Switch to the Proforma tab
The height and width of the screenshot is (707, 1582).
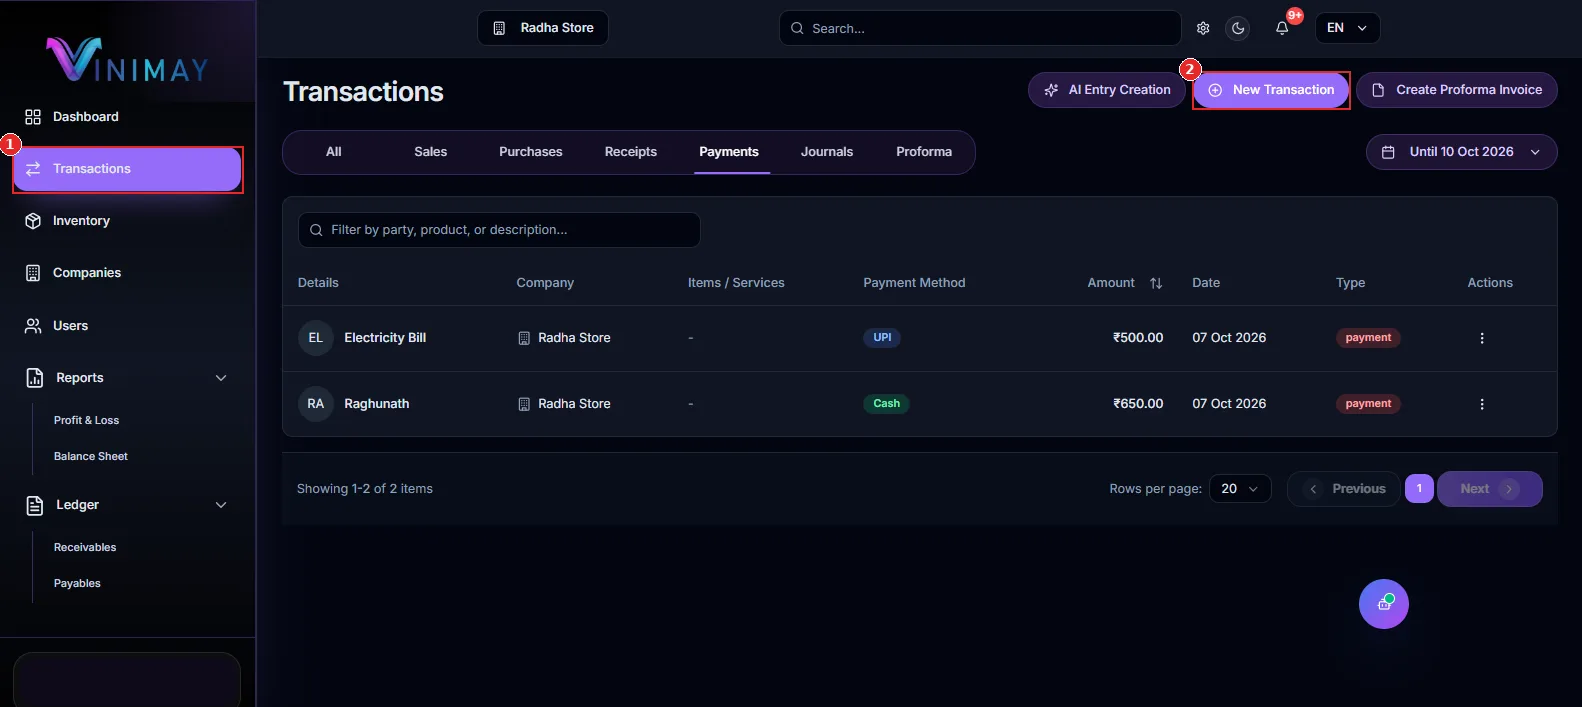tap(924, 152)
